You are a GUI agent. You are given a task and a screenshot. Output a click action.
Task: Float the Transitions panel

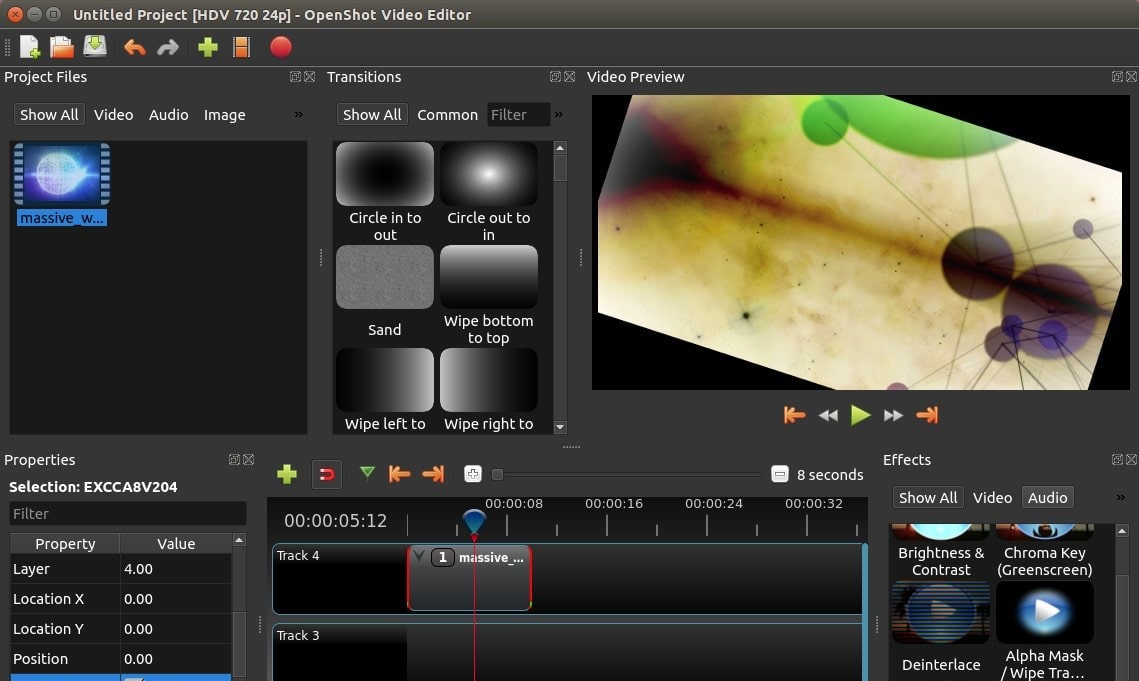[555, 76]
